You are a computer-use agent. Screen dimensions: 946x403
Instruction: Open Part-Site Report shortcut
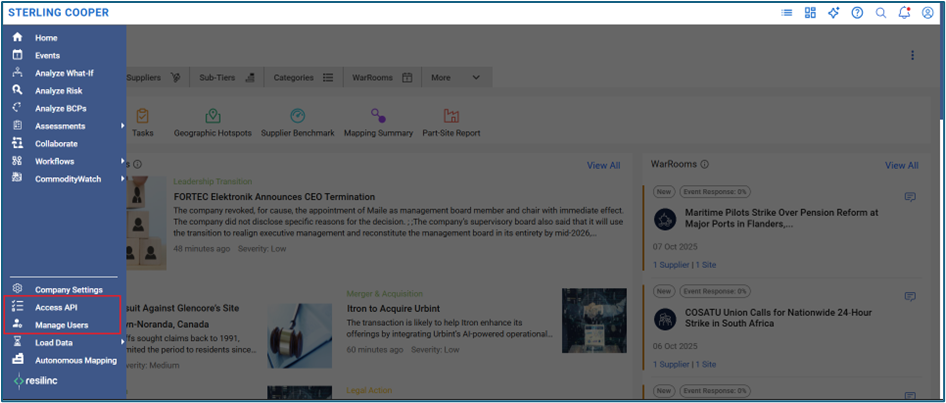tap(451, 122)
